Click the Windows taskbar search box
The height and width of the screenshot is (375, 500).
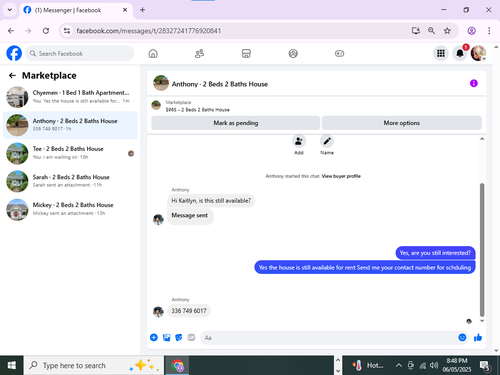(x=94, y=365)
